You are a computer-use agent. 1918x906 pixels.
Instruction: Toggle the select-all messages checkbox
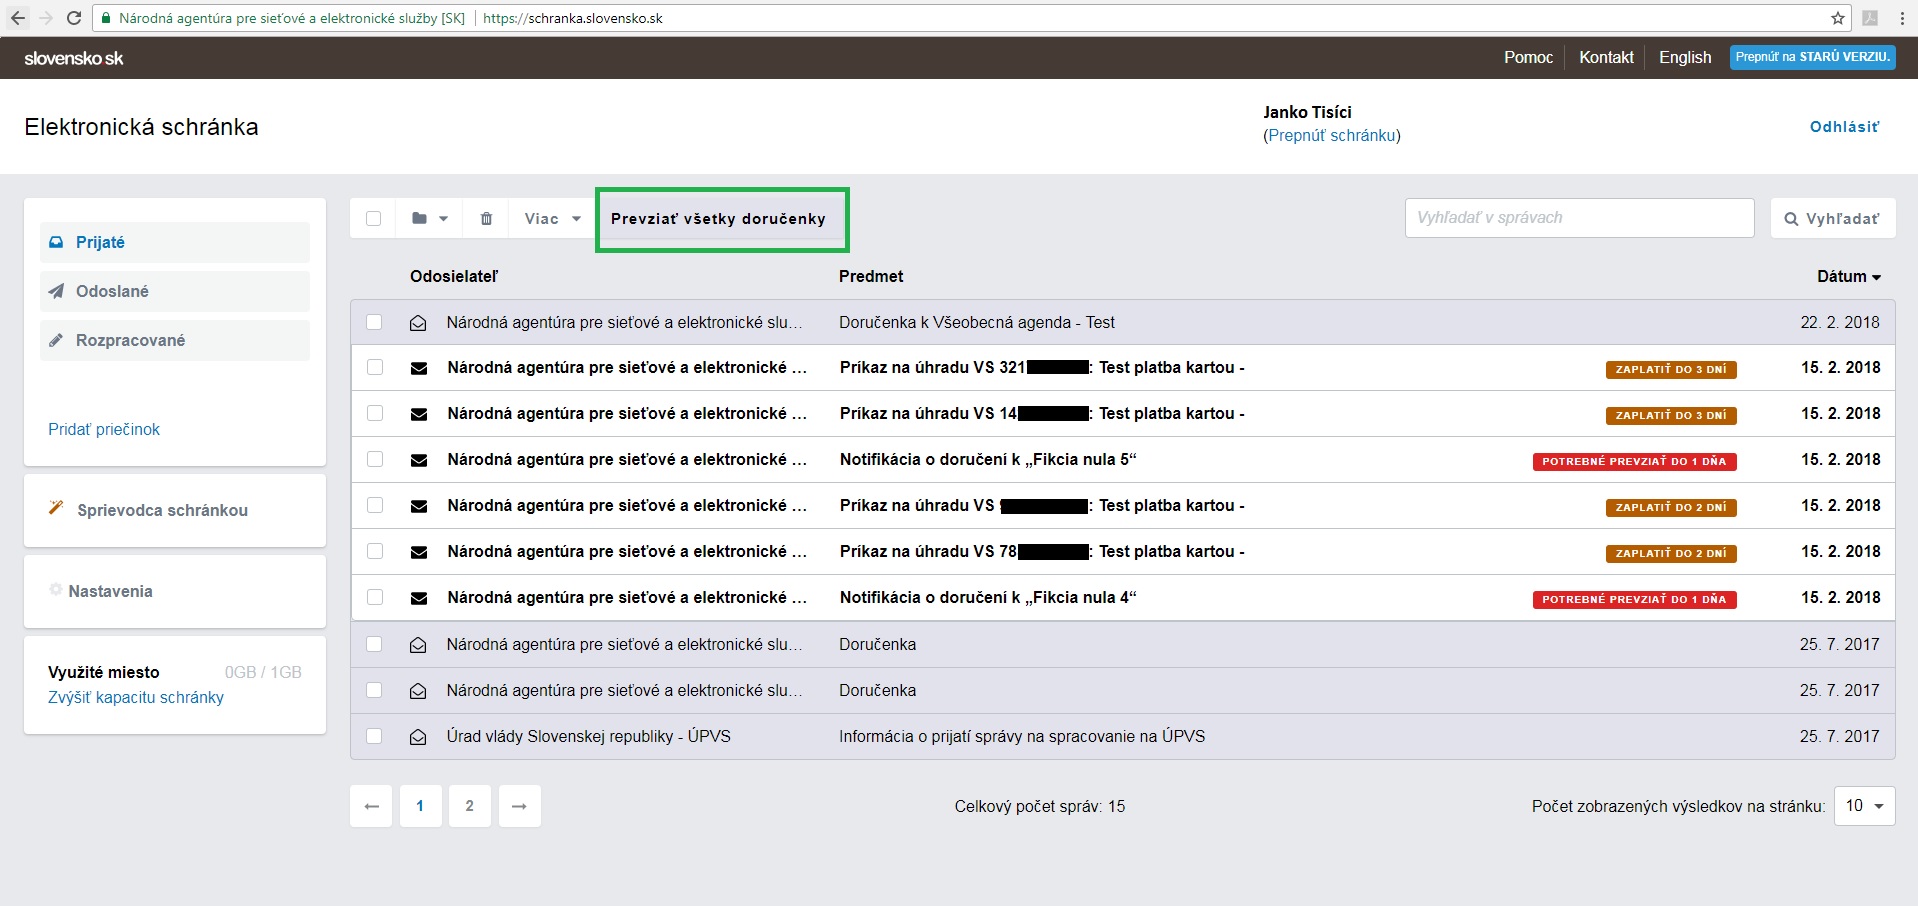(374, 218)
